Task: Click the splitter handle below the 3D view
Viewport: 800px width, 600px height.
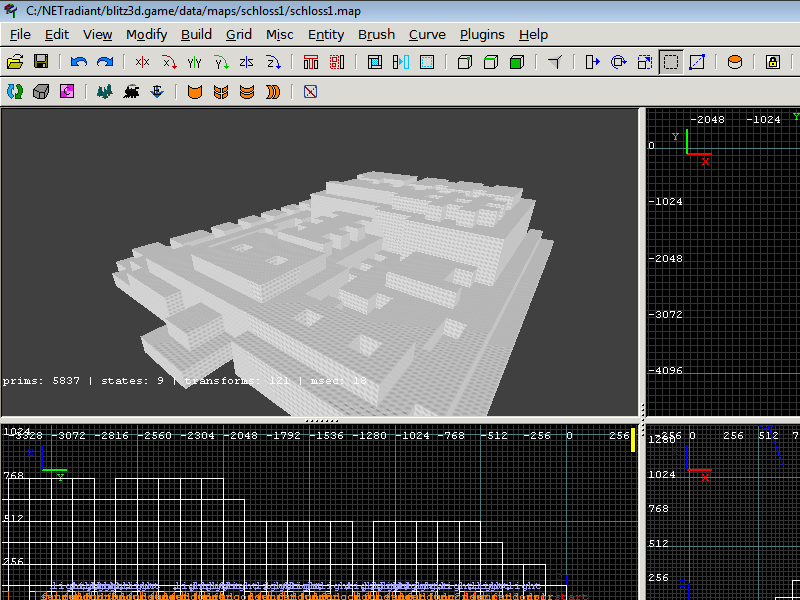Action: point(320,420)
